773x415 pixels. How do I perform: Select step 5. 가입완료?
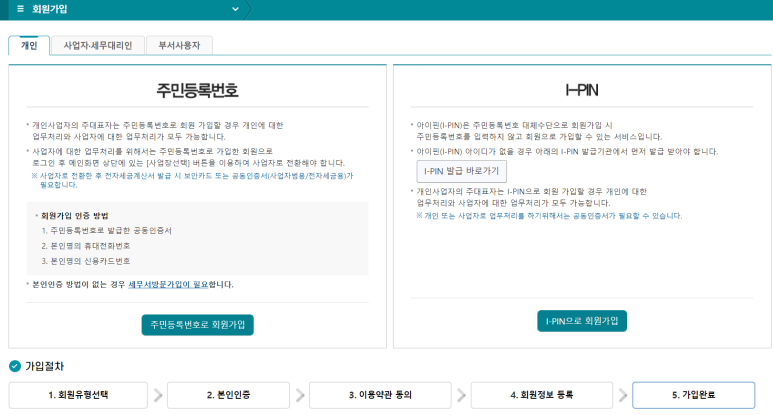[x=694, y=395]
